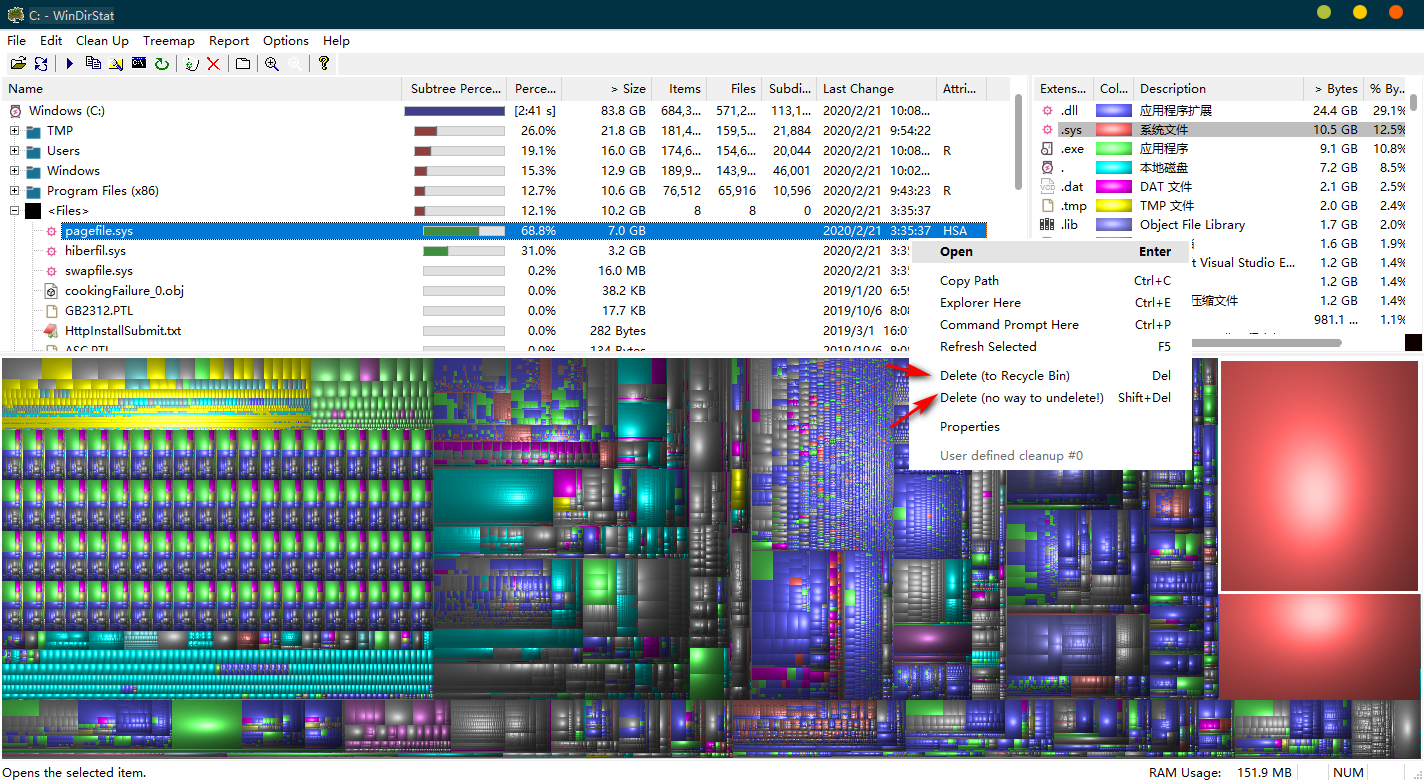
Task: Sort by the Name column header
Action: tap(201, 89)
